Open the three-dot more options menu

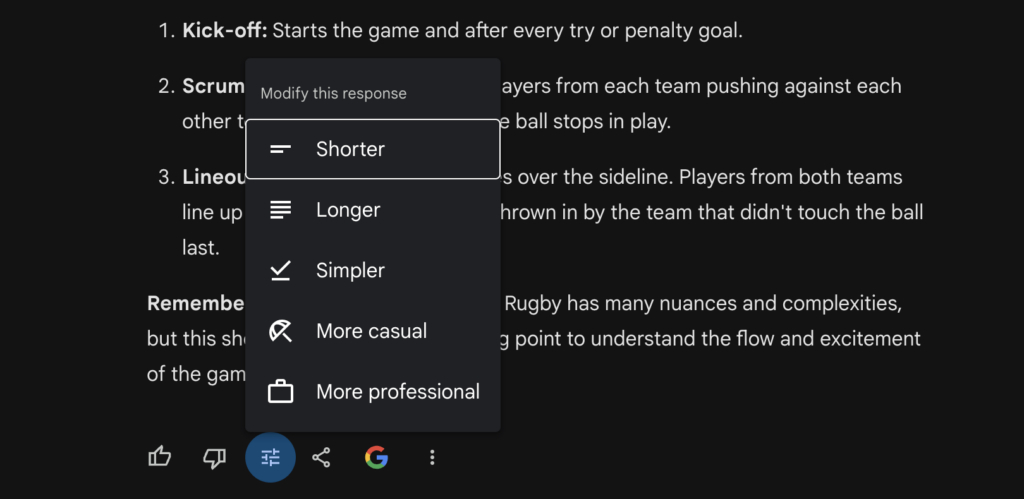[x=432, y=457]
